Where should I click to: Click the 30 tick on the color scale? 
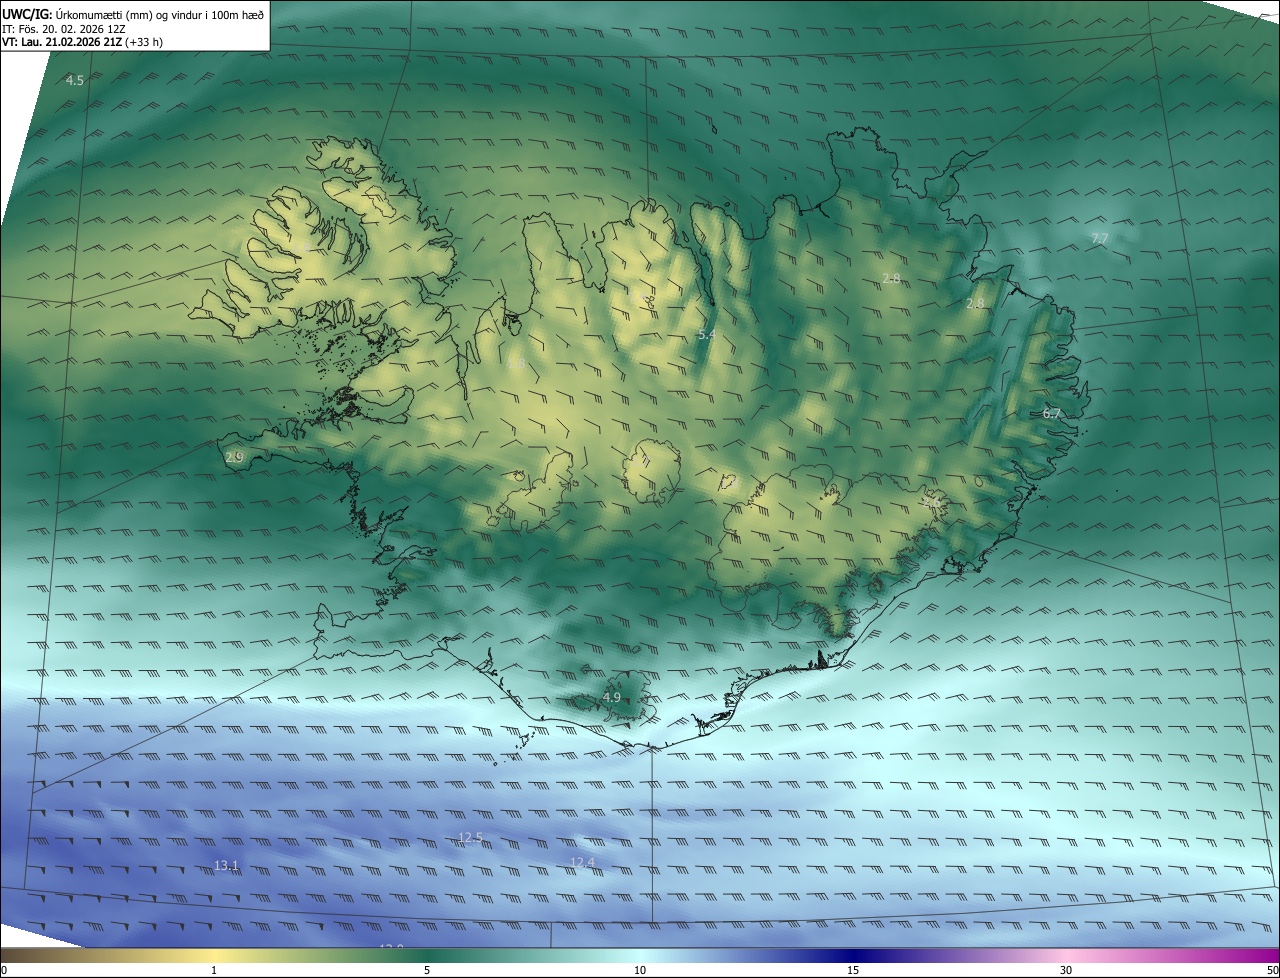point(1066,970)
